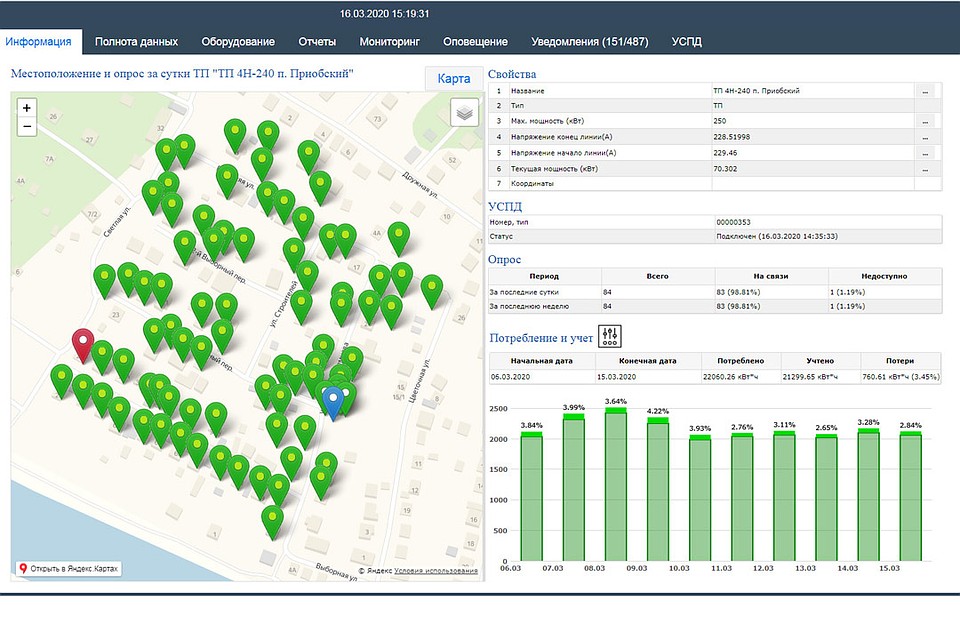Click the 10.03 bar showing 3.93%

(700, 498)
